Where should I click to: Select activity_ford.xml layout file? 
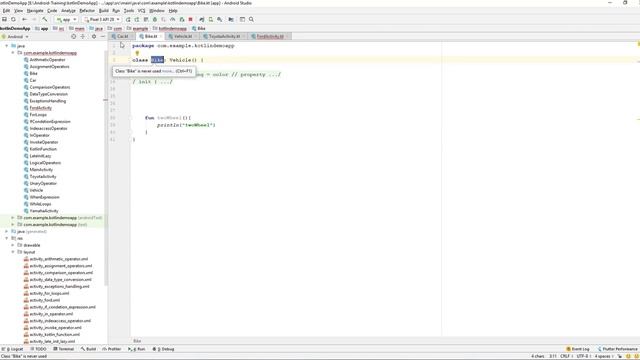point(44,300)
